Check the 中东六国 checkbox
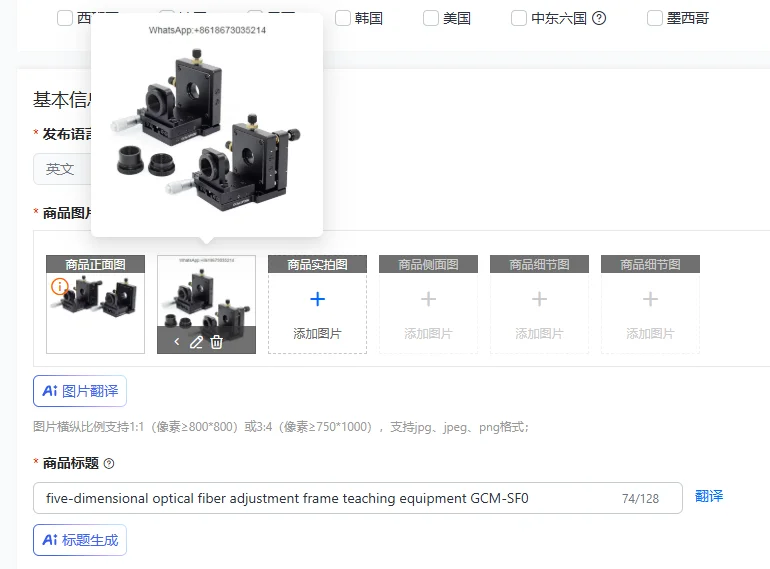 [x=519, y=18]
